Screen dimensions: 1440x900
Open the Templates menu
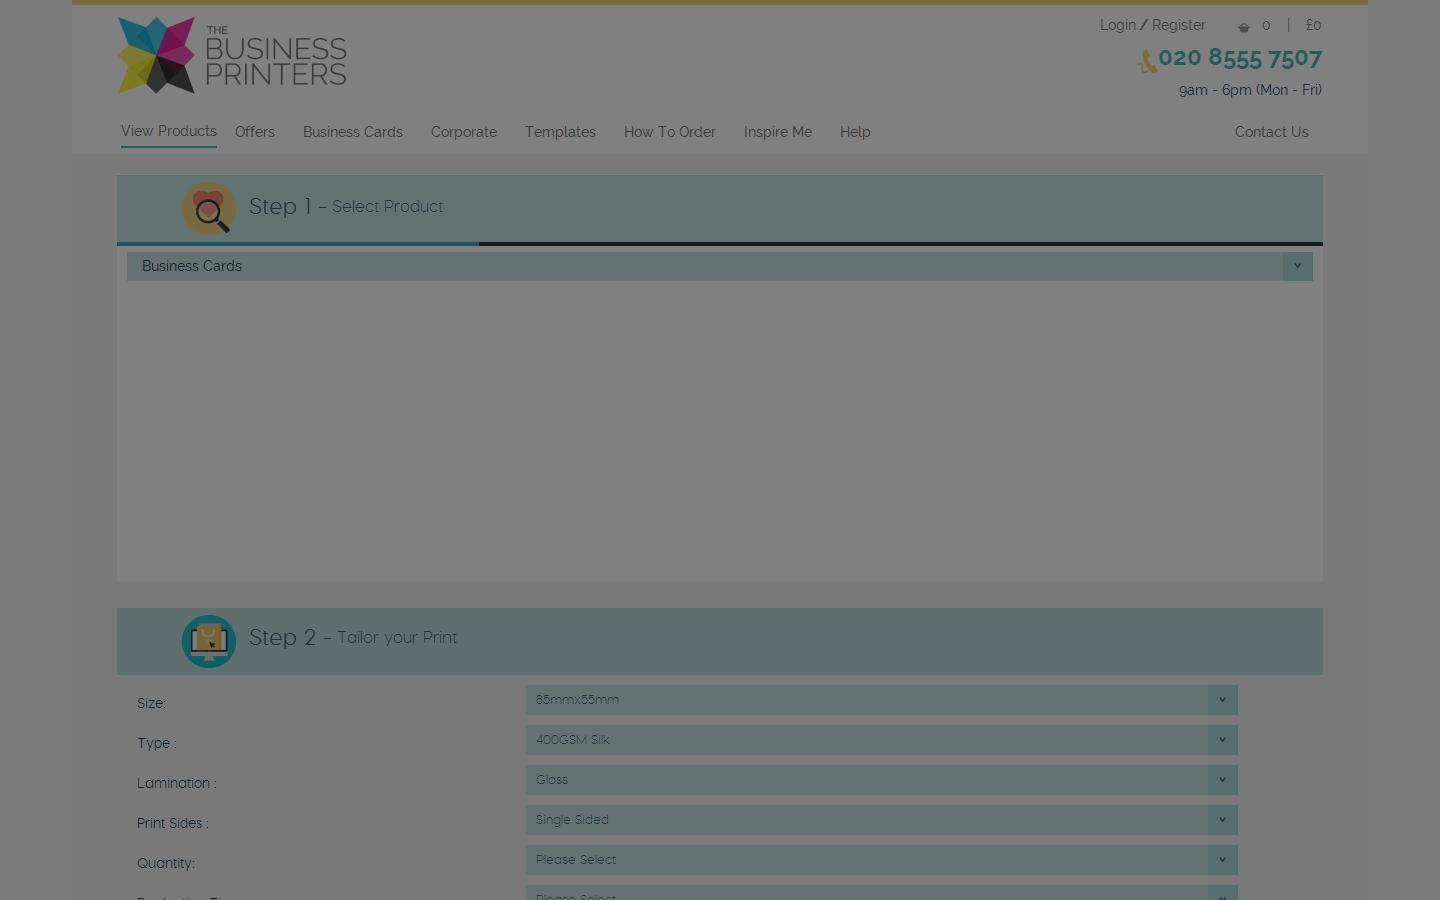click(x=560, y=132)
